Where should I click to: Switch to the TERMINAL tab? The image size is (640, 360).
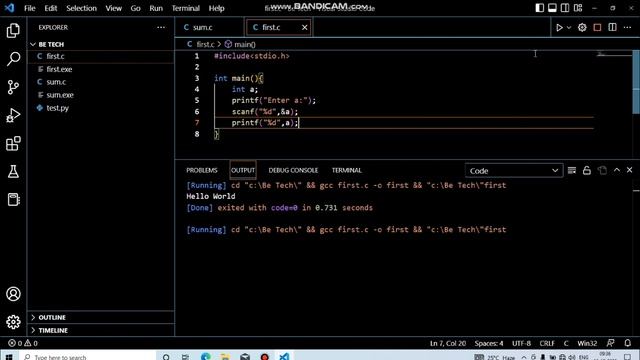347,170
